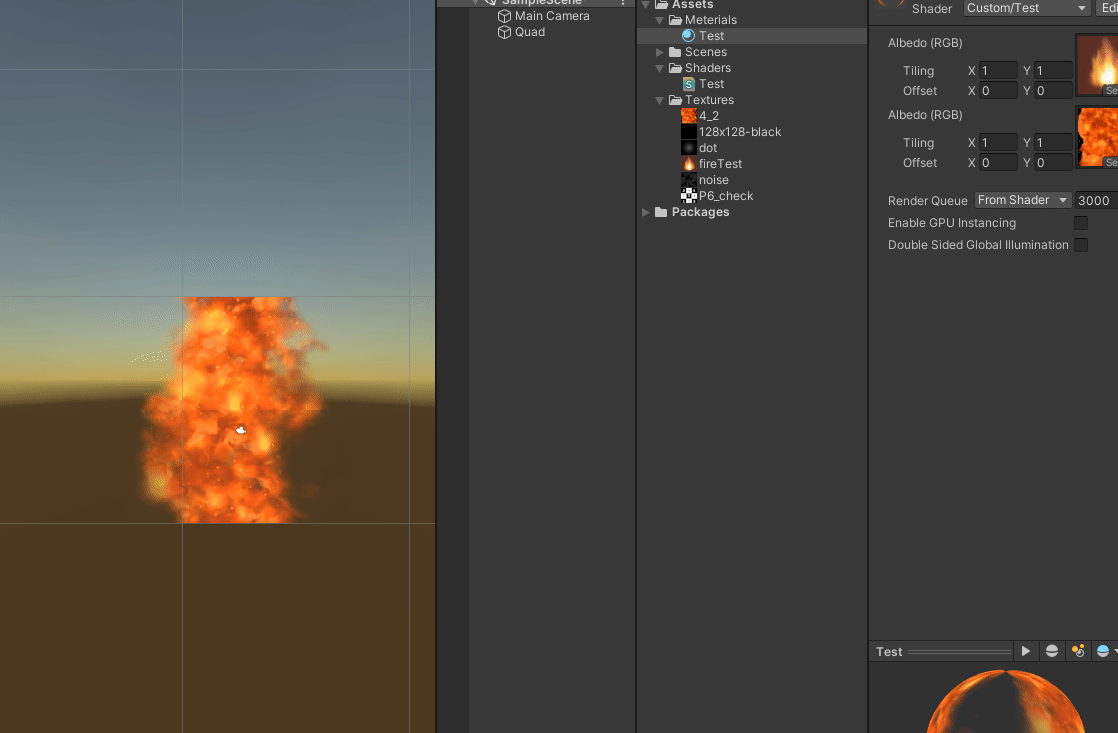Select the Quad cube icon

[504, 32]
